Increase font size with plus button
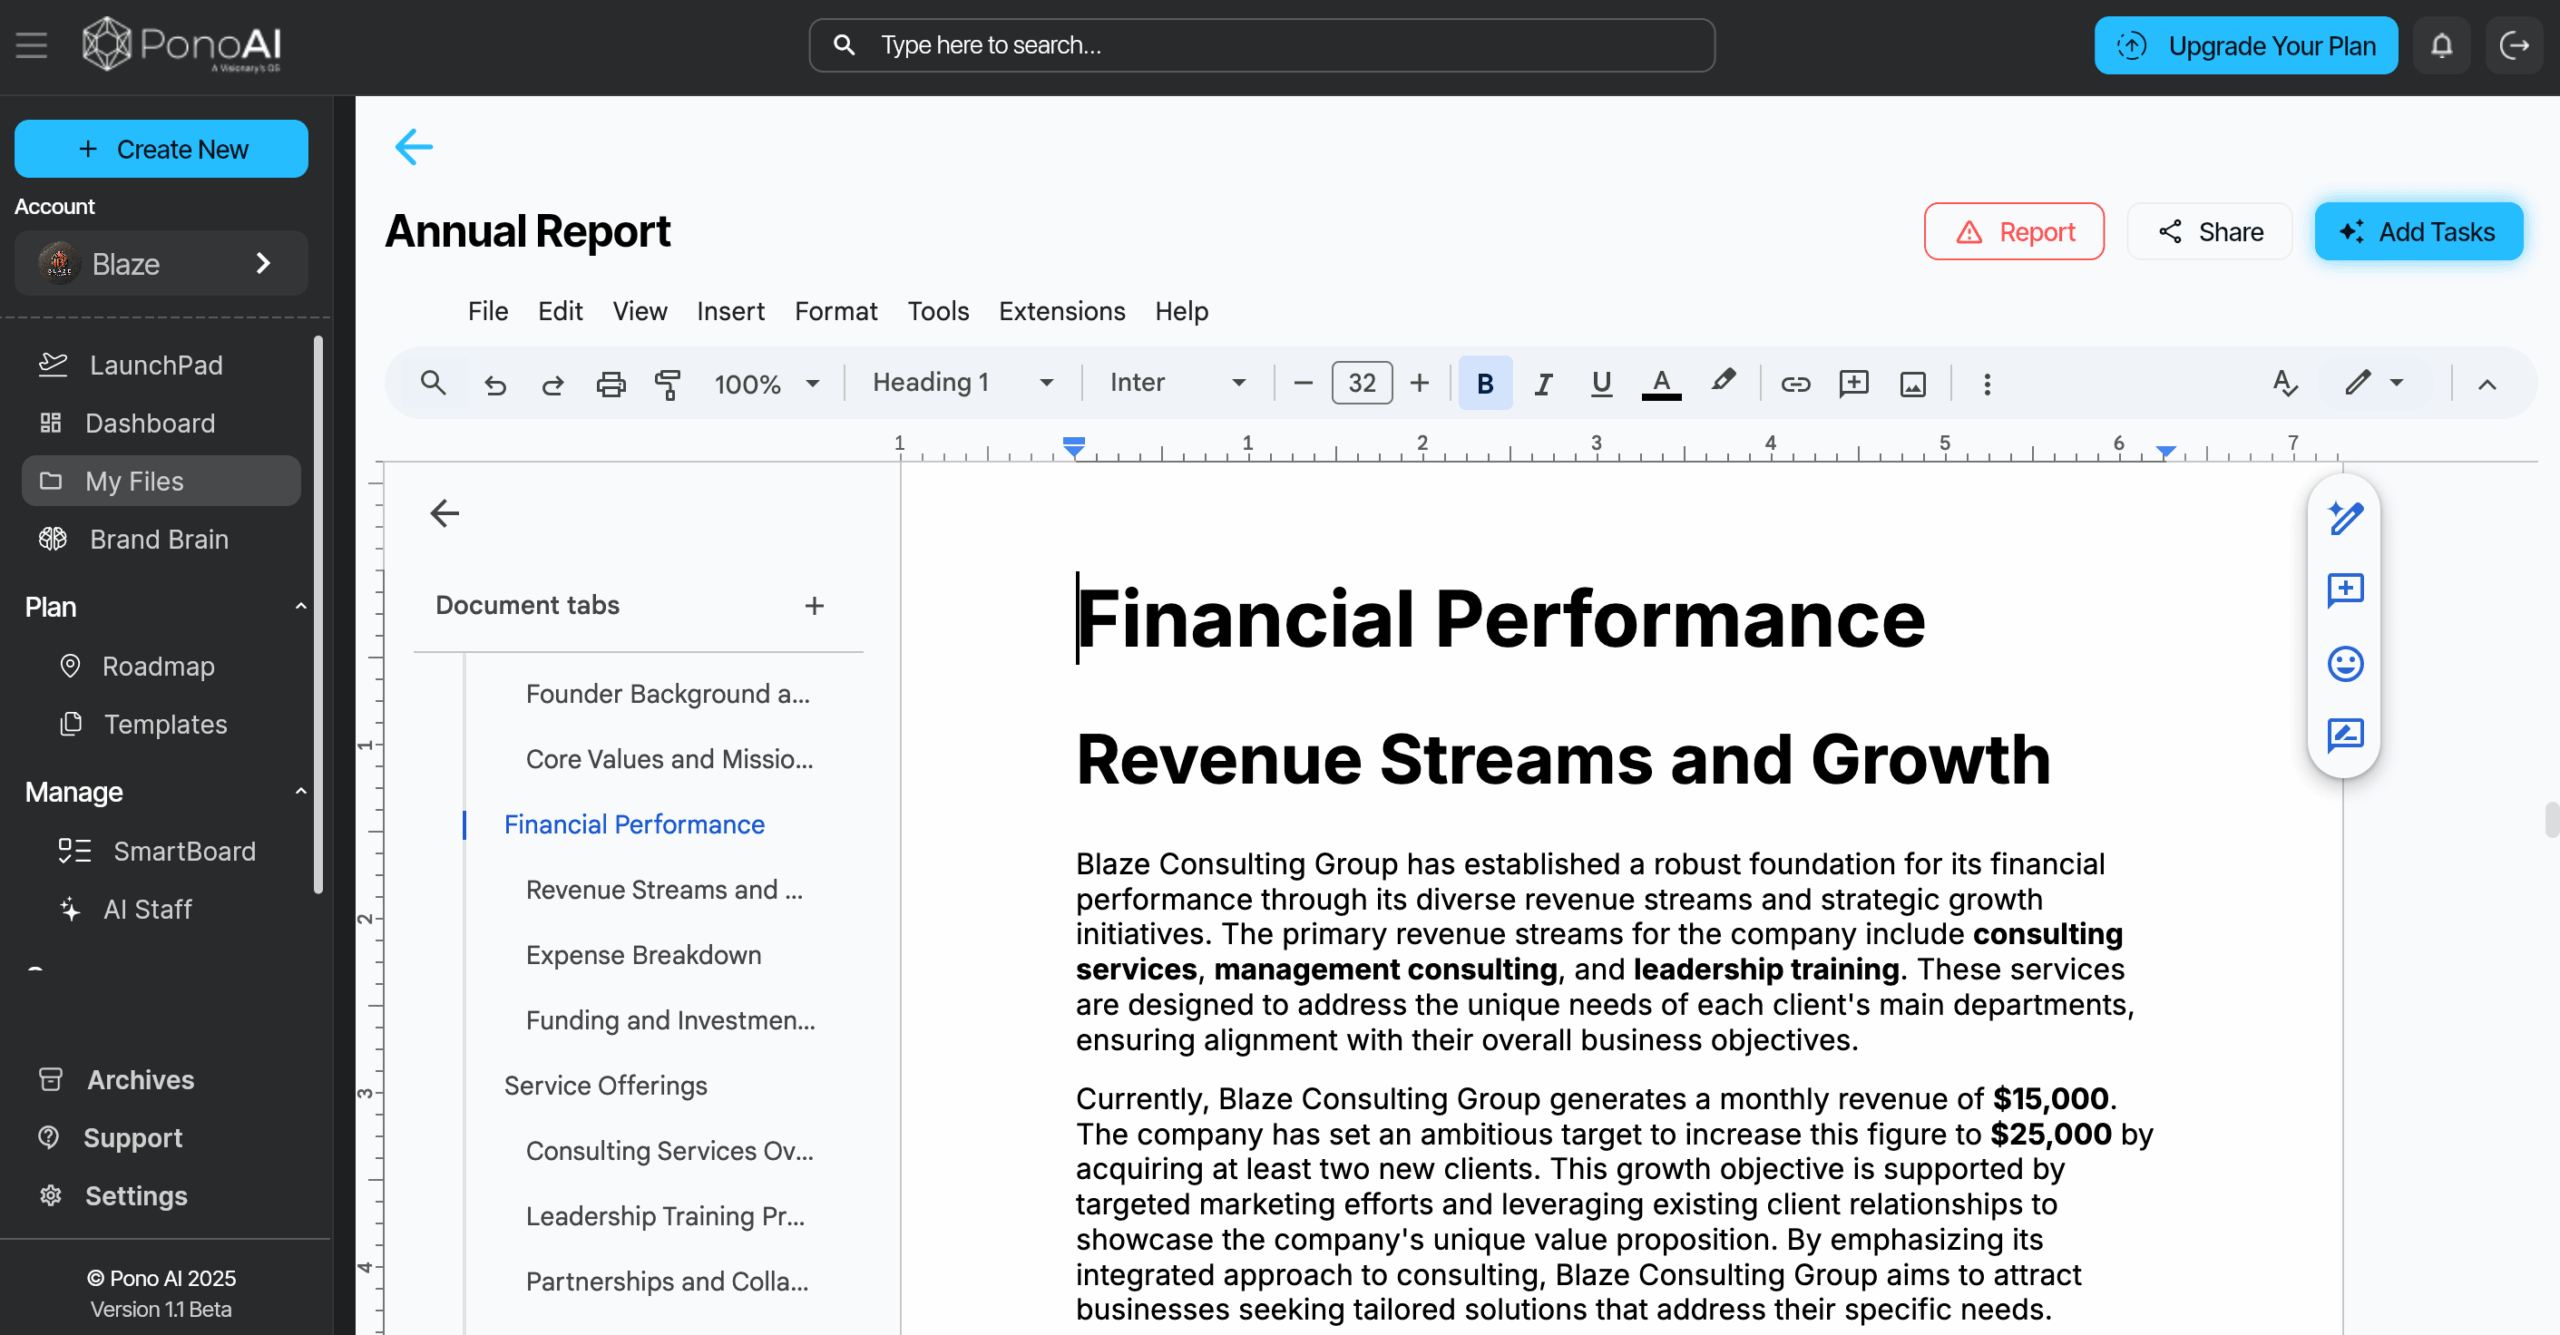The image size is (2560, 1335). tap(1419, 383)
